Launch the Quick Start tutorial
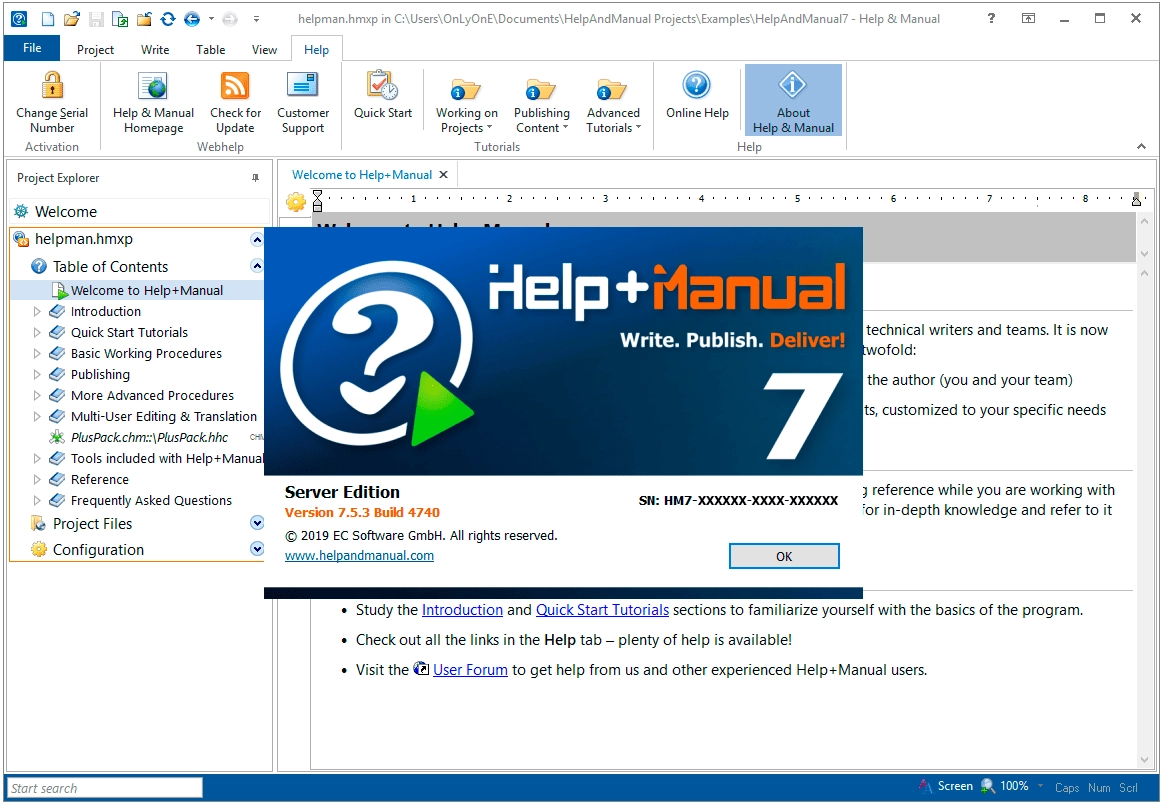The width and height of the screenshot is (1162, 803). (x=382, y=96)
